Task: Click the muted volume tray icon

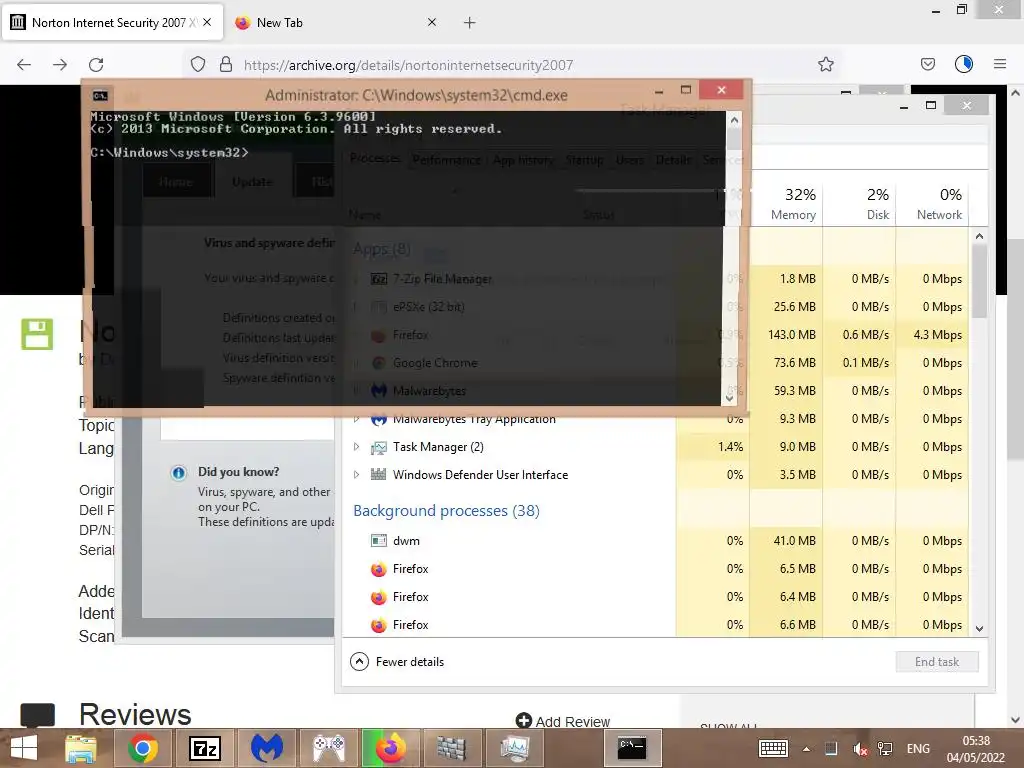Action: [860, 749]
